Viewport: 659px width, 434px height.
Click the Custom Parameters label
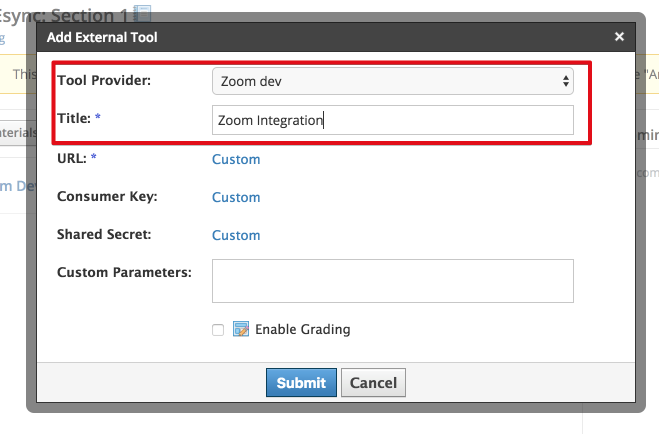tap(124, 272)
